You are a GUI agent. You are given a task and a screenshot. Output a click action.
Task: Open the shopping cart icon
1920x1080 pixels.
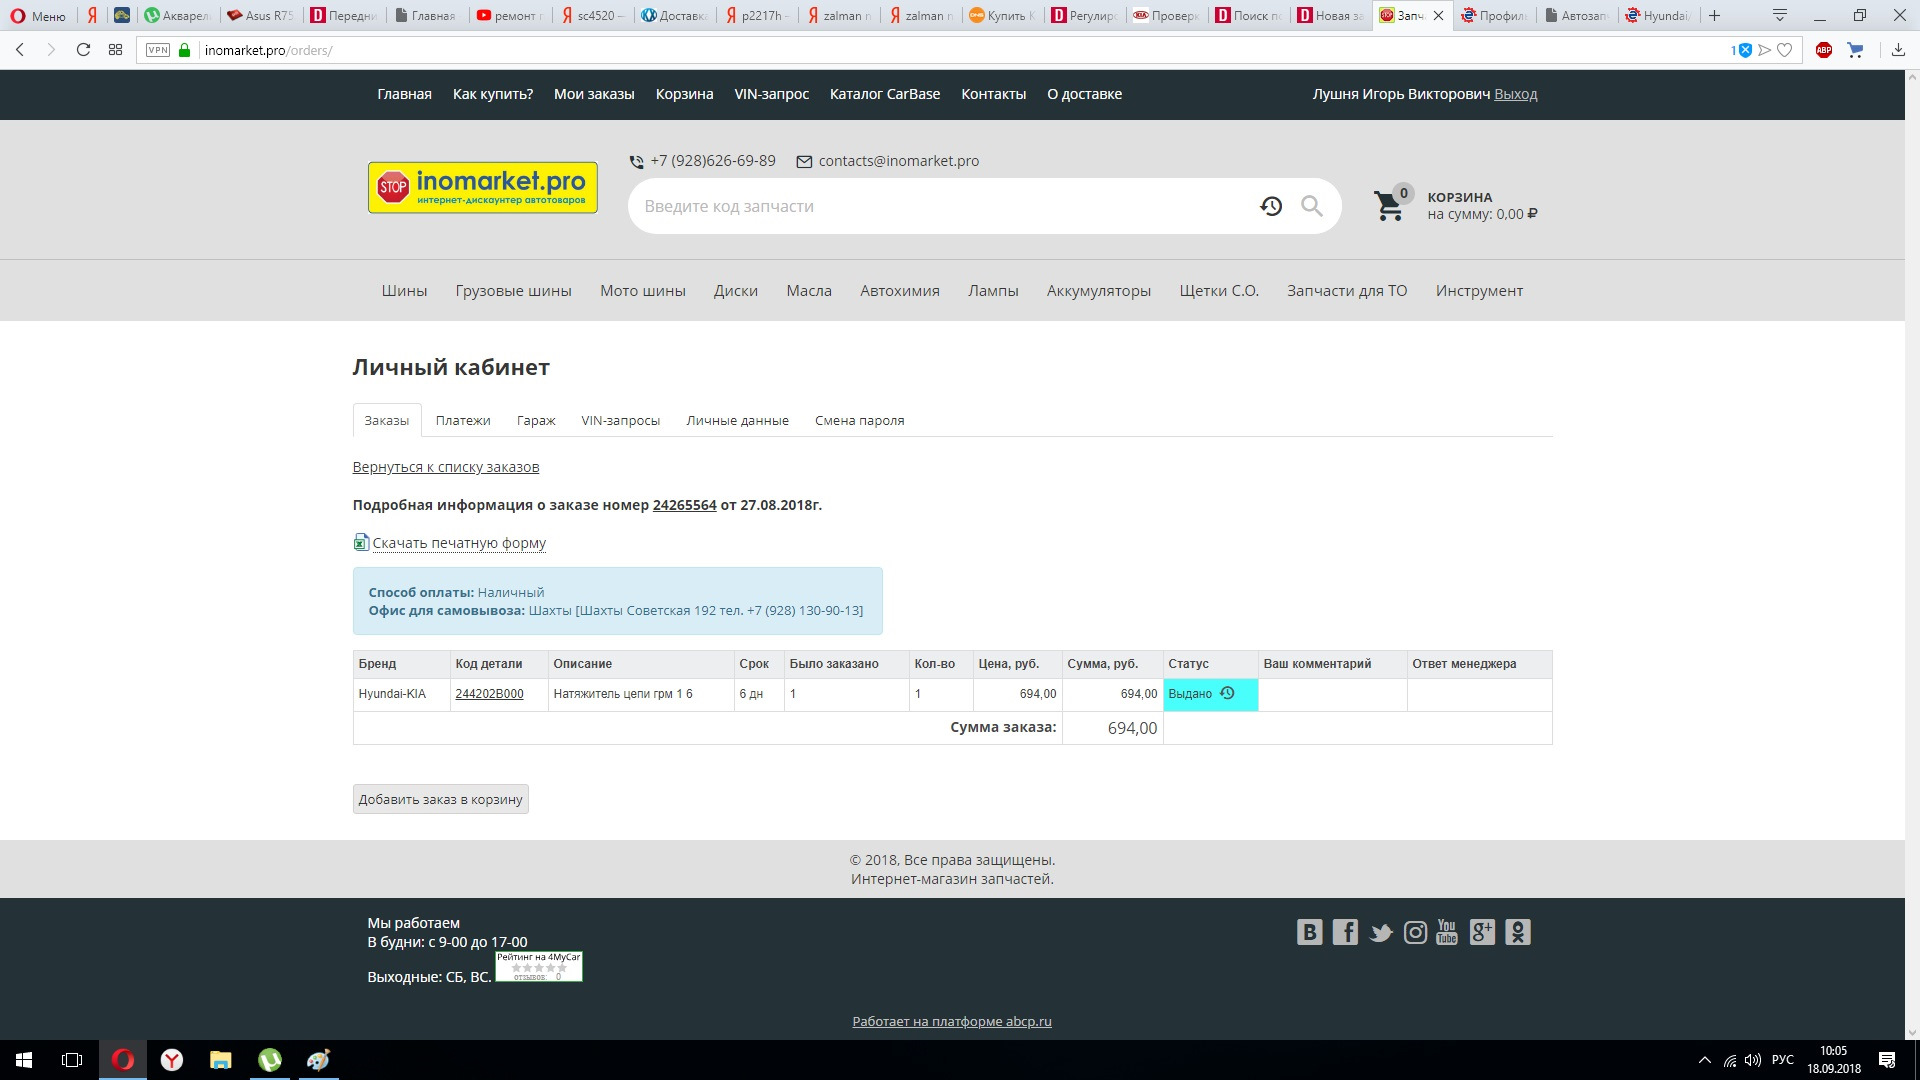pos(1388,206)
